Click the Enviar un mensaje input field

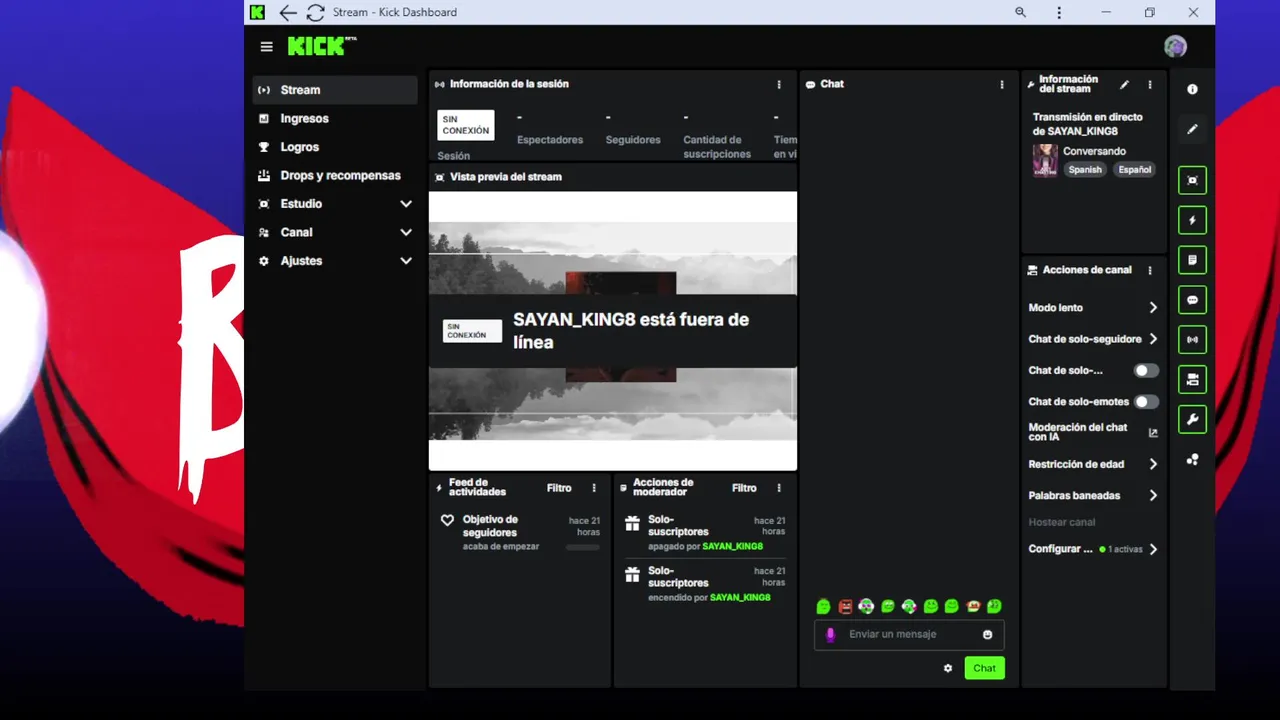909,634
